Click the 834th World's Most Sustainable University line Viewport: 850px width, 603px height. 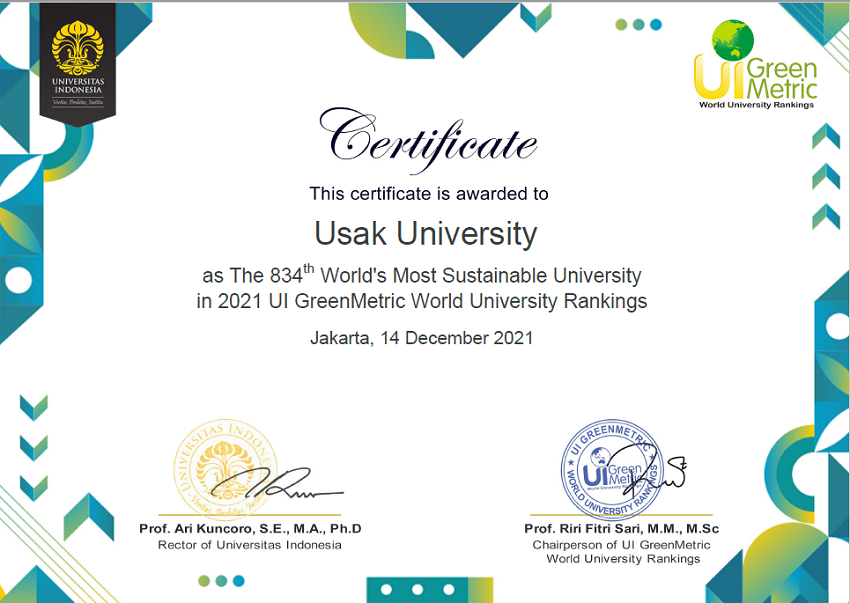pyautogui.click(x=421, y=275)
